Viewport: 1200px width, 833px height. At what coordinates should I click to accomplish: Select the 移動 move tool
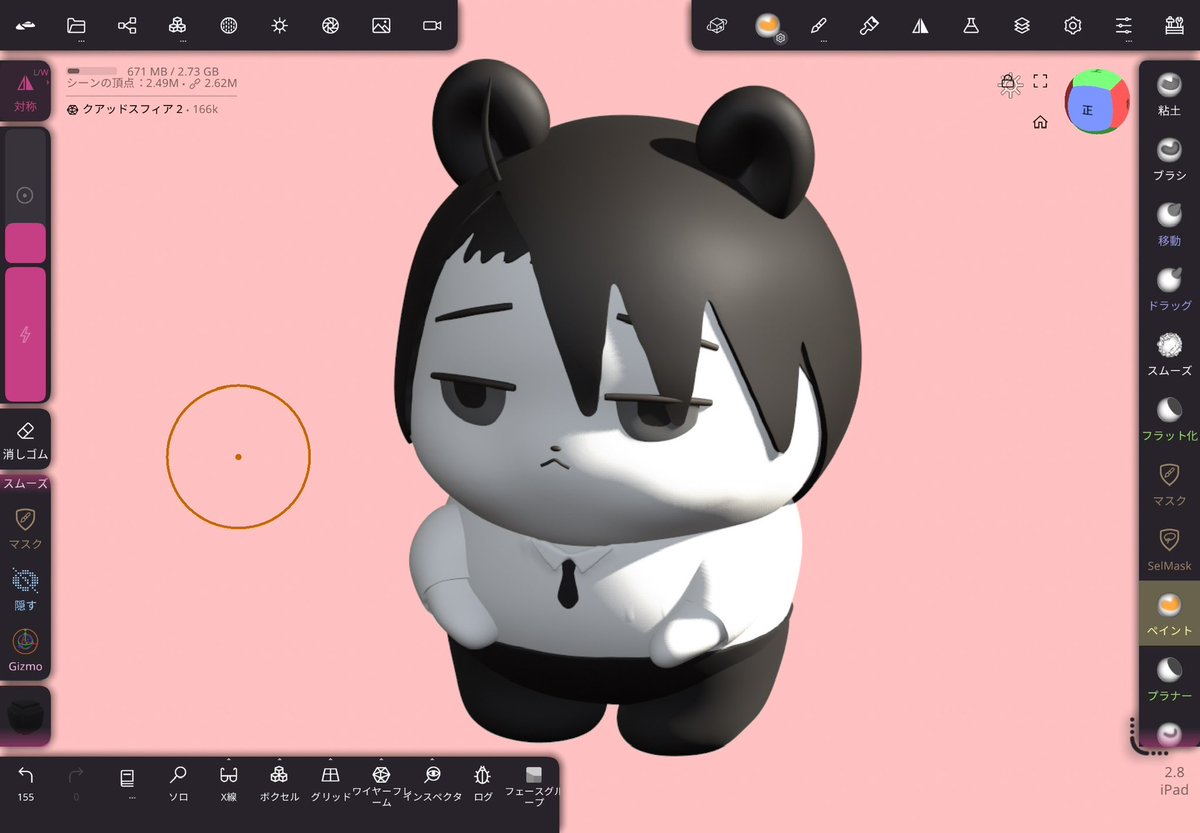(1169, 223)
